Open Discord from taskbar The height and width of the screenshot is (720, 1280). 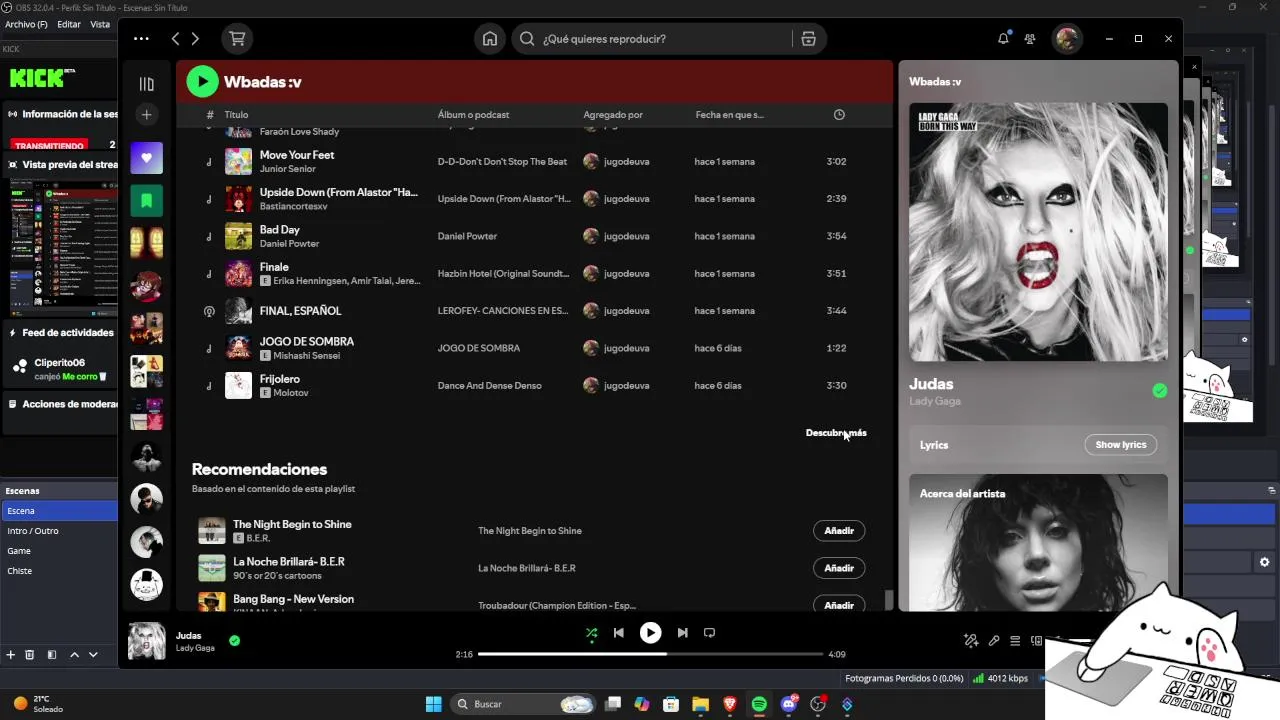pyautogui.click(x=789, y=704)
